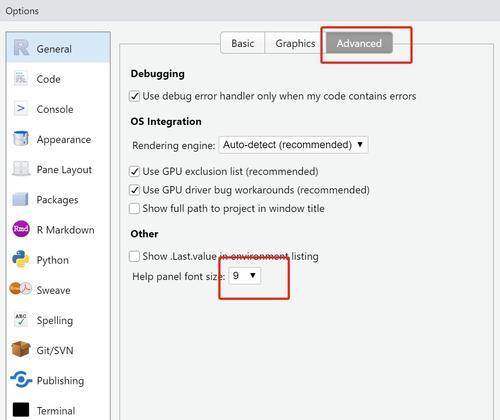This screenshot has height=420, width=500.
Task: Open the Help panel font size dropdown
Action: click(245, 276)
